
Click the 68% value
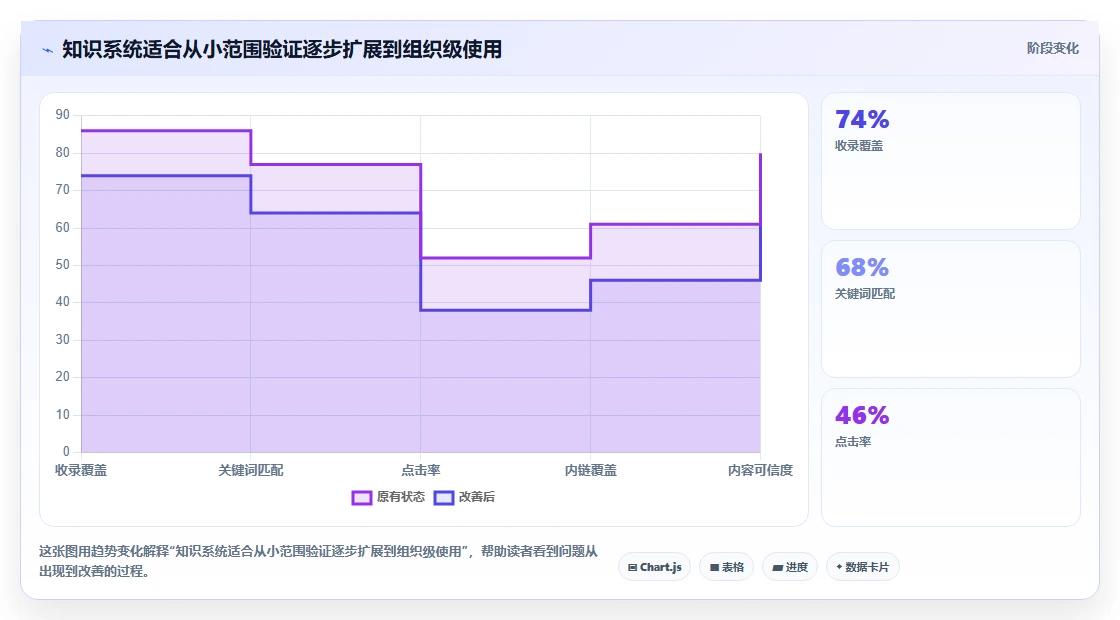coord(862,267)
